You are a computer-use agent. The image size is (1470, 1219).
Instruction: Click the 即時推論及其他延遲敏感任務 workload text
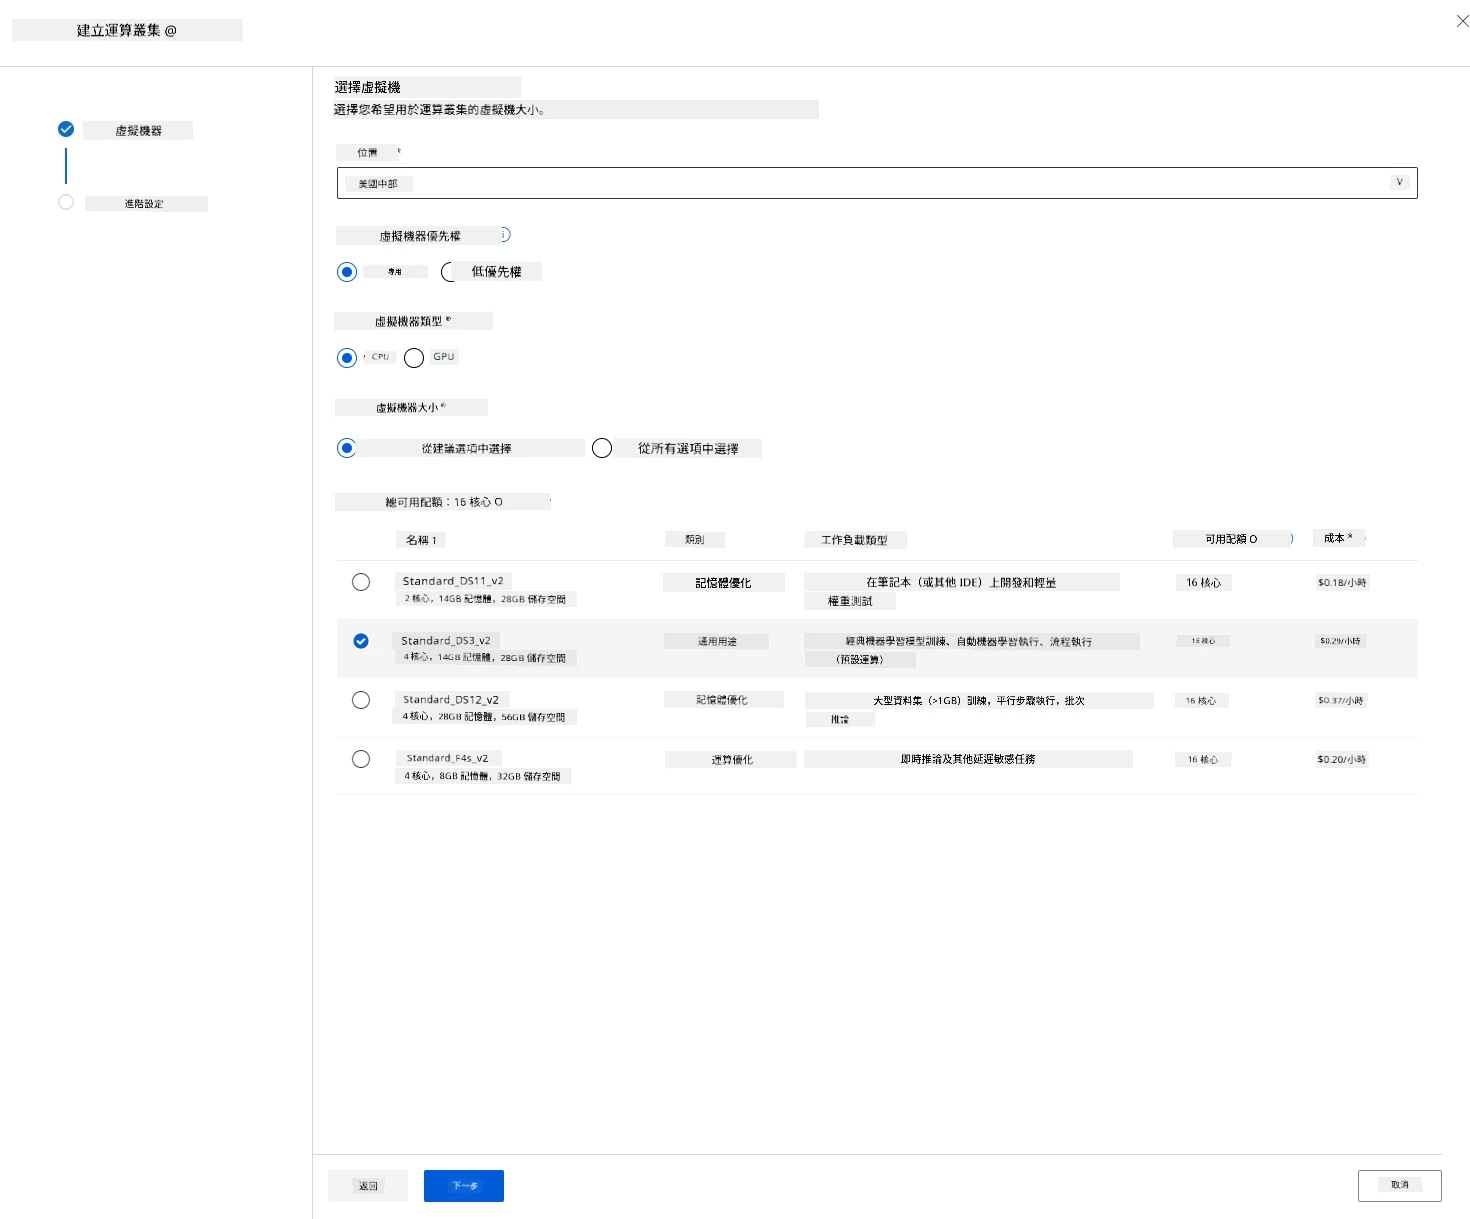pyautogui.click(x=968, y=759)
